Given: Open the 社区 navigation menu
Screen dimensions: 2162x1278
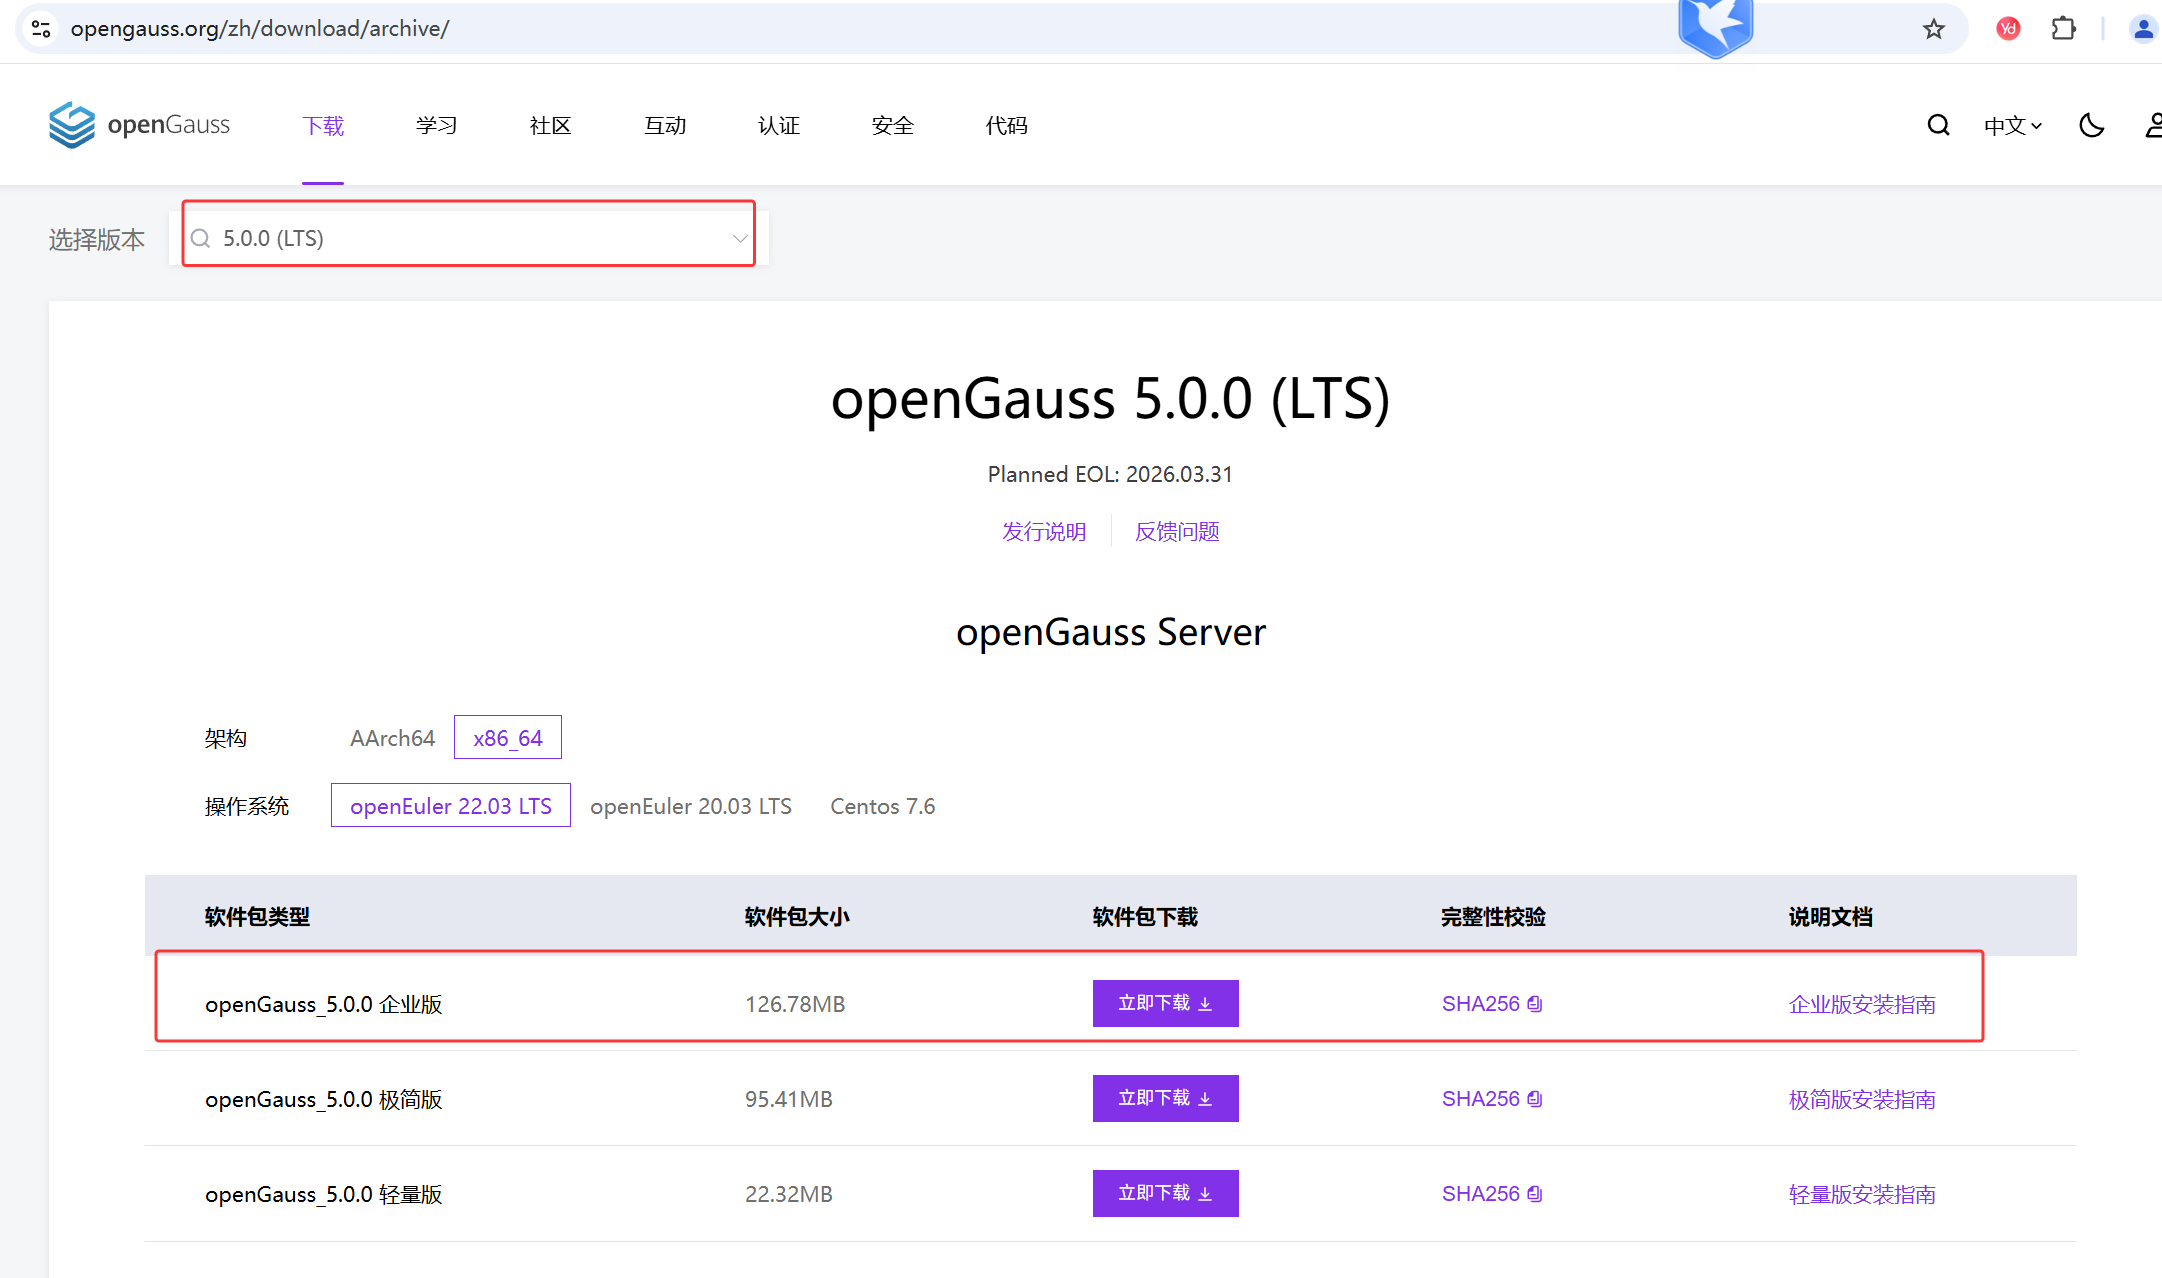Looking at the screenshot, I should click(551, 126).
